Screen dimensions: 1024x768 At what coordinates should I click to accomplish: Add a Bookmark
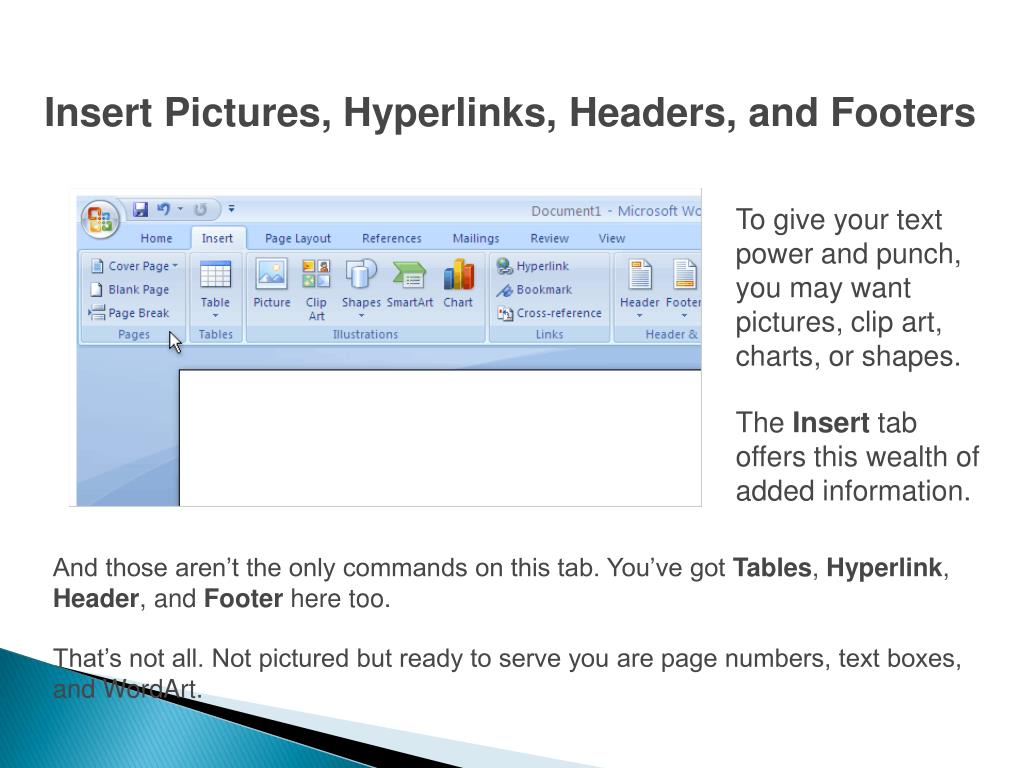(x=534, y=289)
